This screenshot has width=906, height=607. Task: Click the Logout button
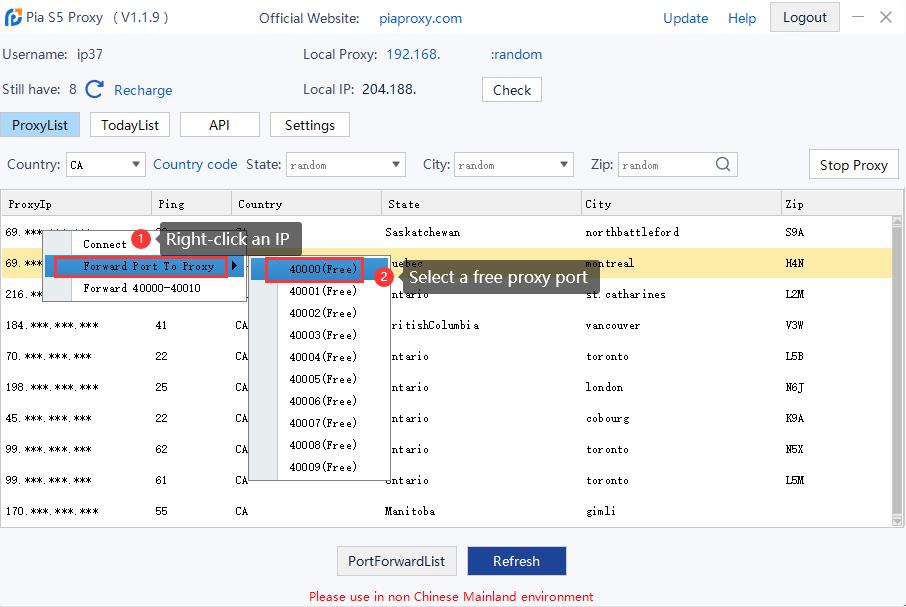pyautogui.click(x=804, y=17)
